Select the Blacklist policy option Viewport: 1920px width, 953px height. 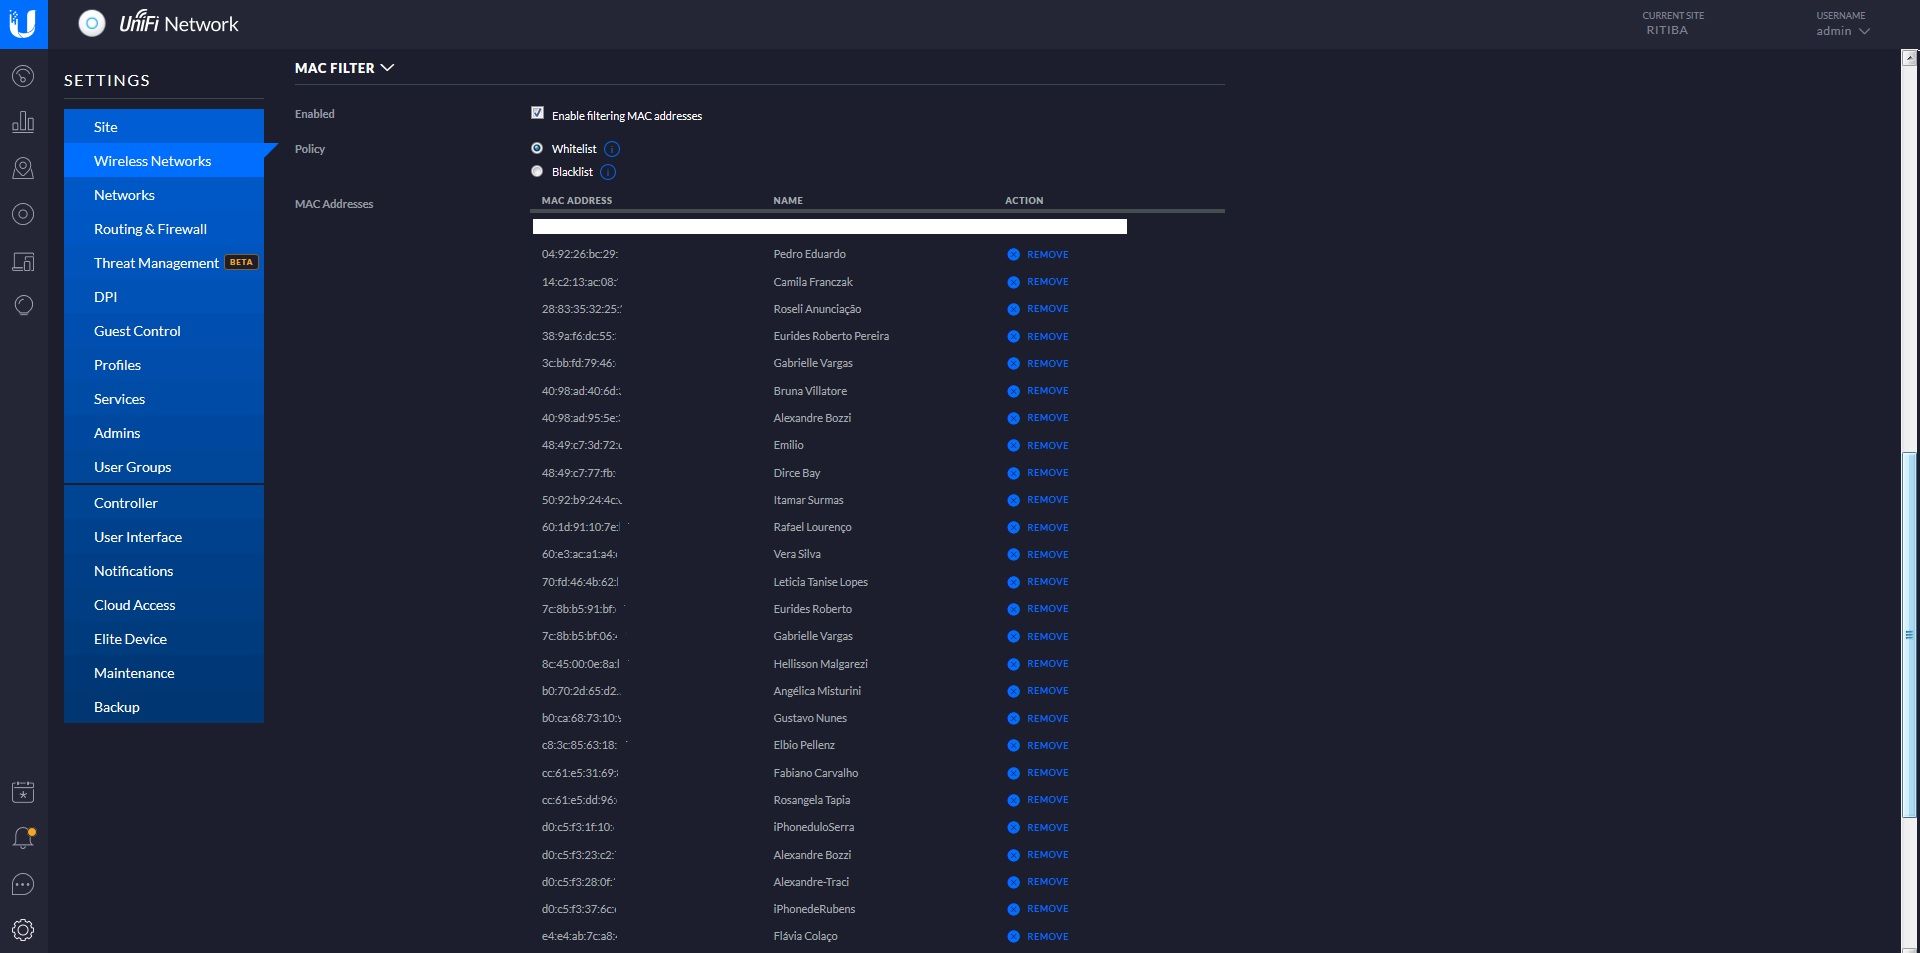(x=537, y=171)
